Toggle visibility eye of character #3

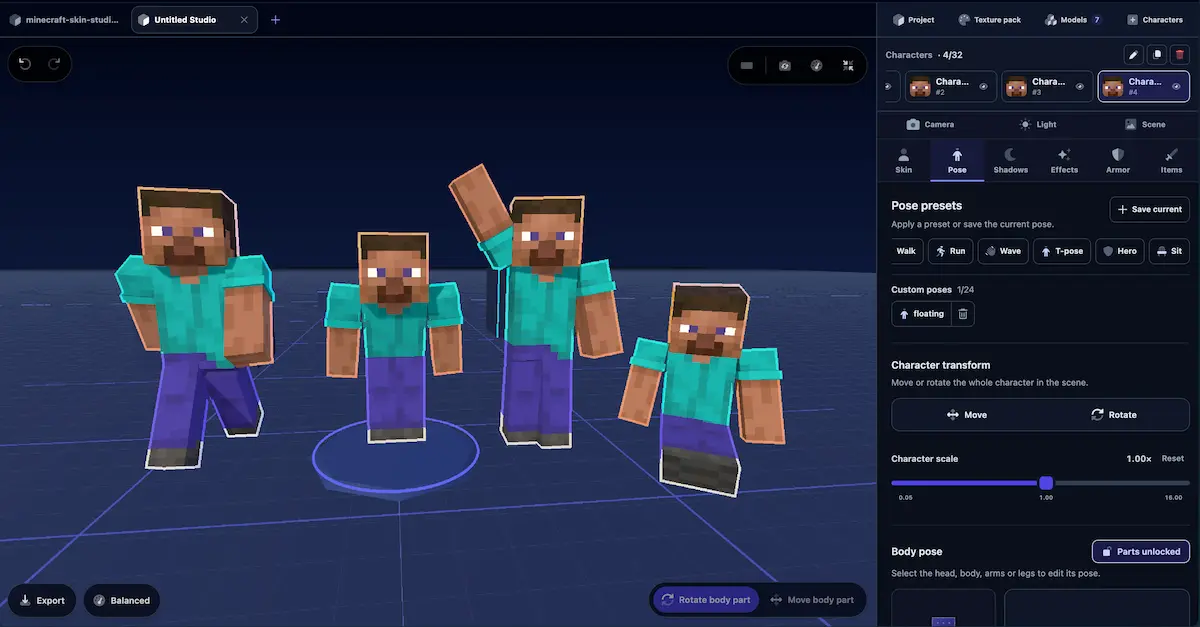[x=1080, y=87]
